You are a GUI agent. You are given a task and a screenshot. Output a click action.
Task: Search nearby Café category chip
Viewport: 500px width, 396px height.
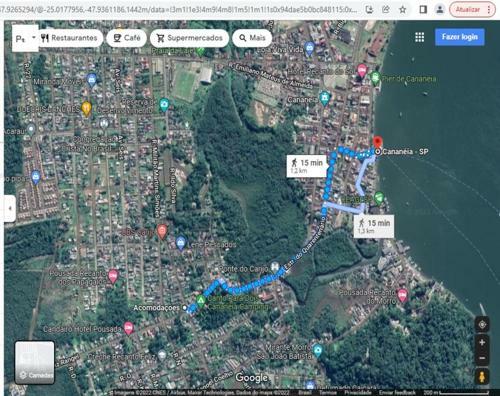pyautogui.click(x=126, y=38)
